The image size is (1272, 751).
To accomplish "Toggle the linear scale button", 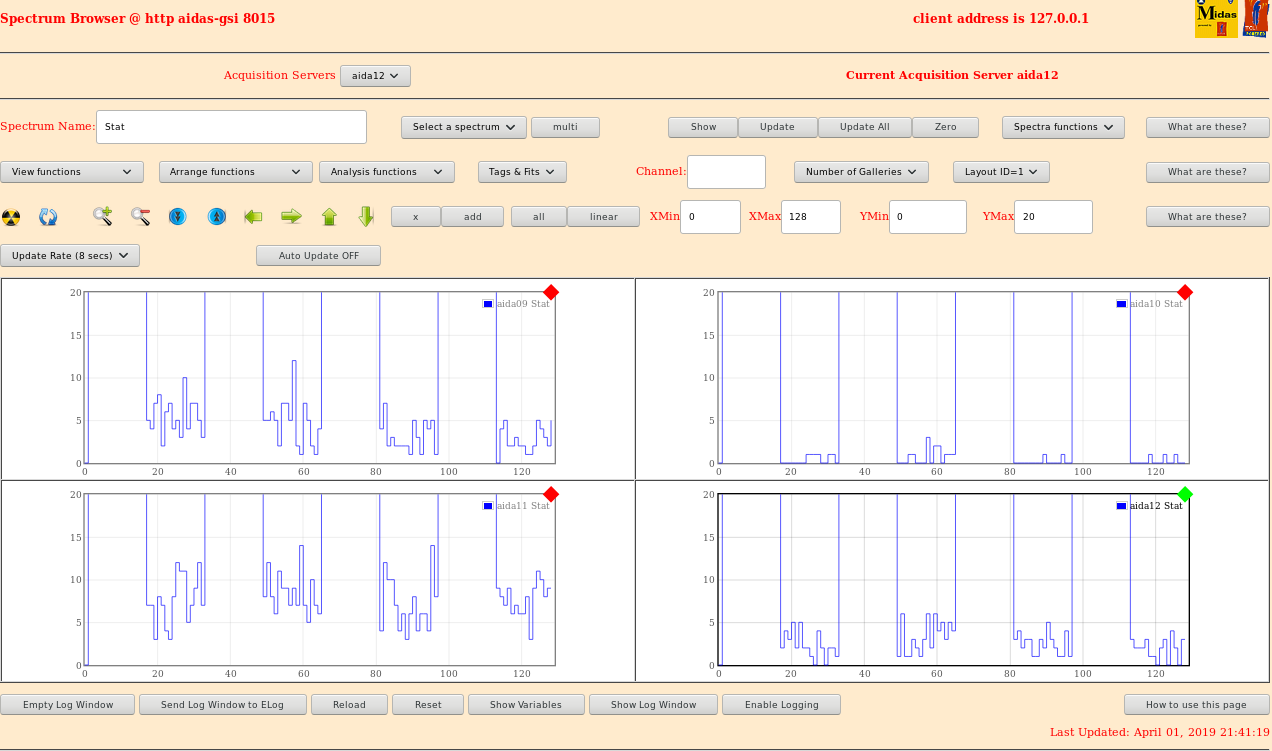I will tap(603, 217).
